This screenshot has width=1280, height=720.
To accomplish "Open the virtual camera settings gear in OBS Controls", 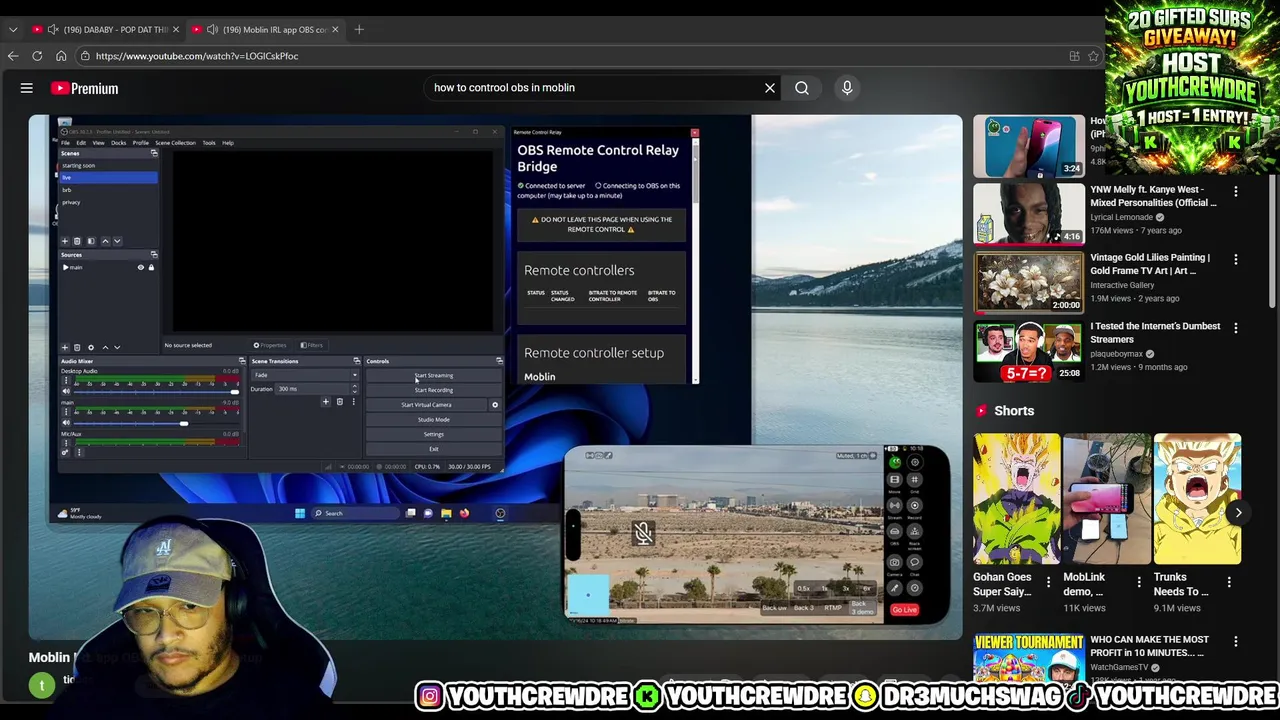I will [494, 405].
